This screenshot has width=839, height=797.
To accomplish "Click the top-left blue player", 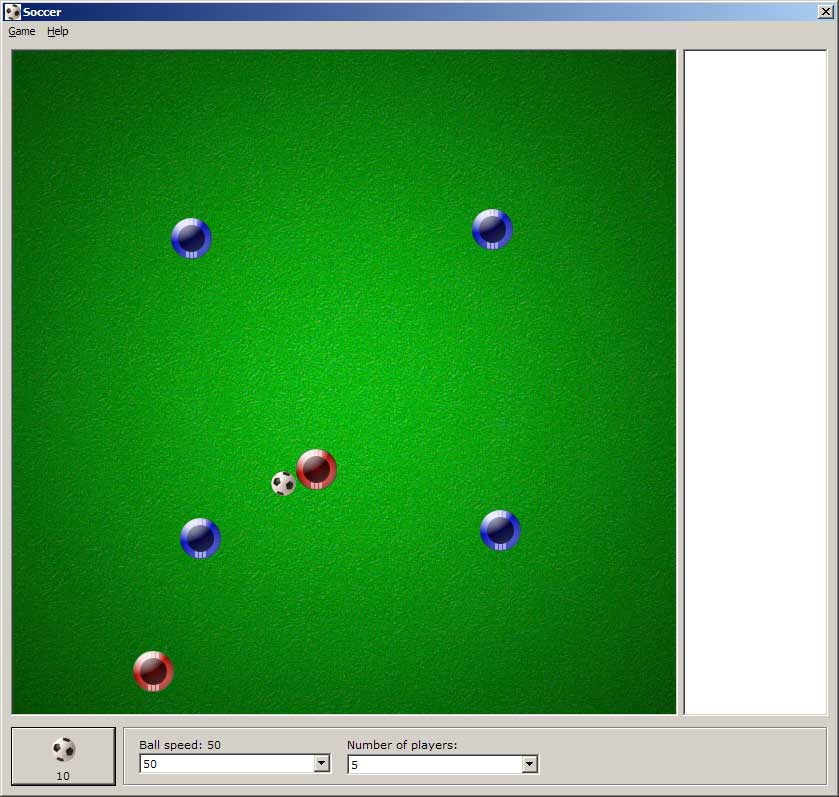I will click(x=191, y=238).
